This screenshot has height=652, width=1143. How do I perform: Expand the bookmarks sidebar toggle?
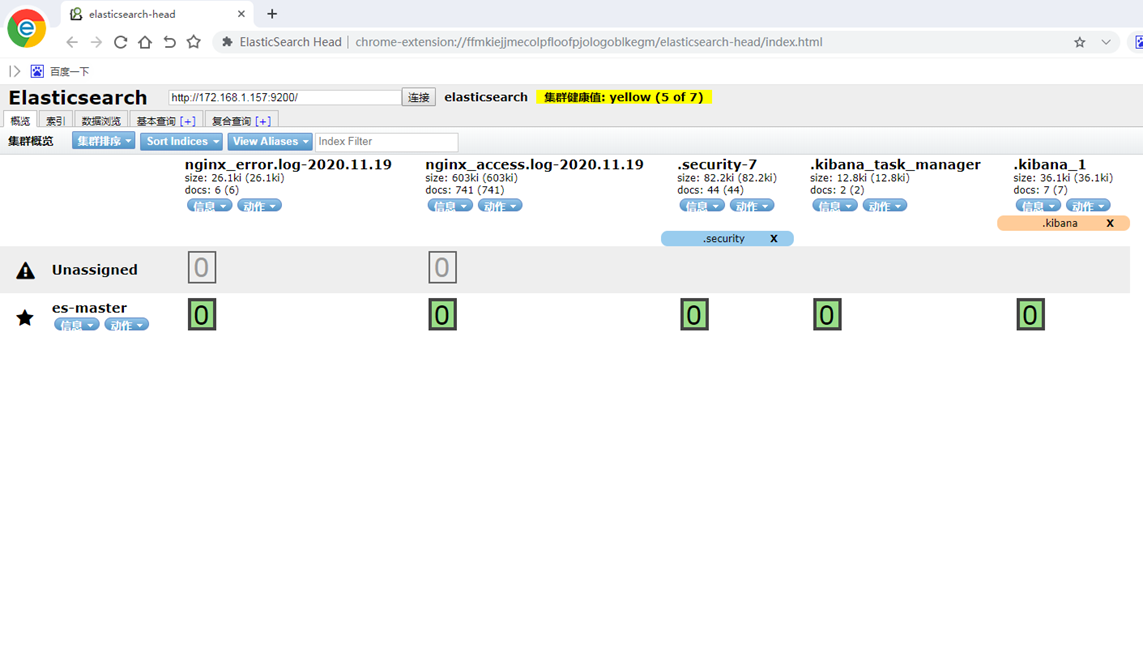[x=14, y=71]
